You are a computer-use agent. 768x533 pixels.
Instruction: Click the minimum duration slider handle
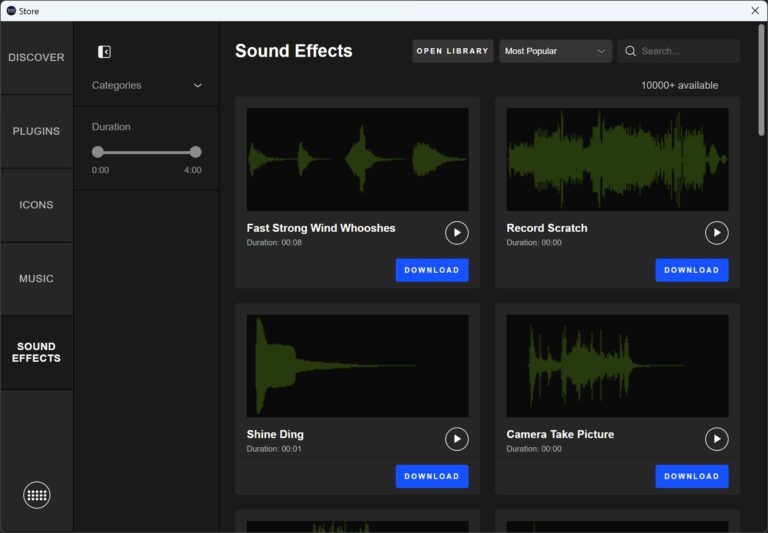[x=98, y=152]
